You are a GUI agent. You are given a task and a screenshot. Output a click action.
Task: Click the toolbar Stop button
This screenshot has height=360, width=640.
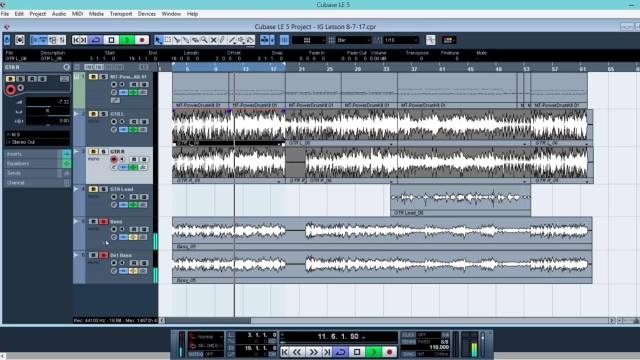click(x=111, y=40)
